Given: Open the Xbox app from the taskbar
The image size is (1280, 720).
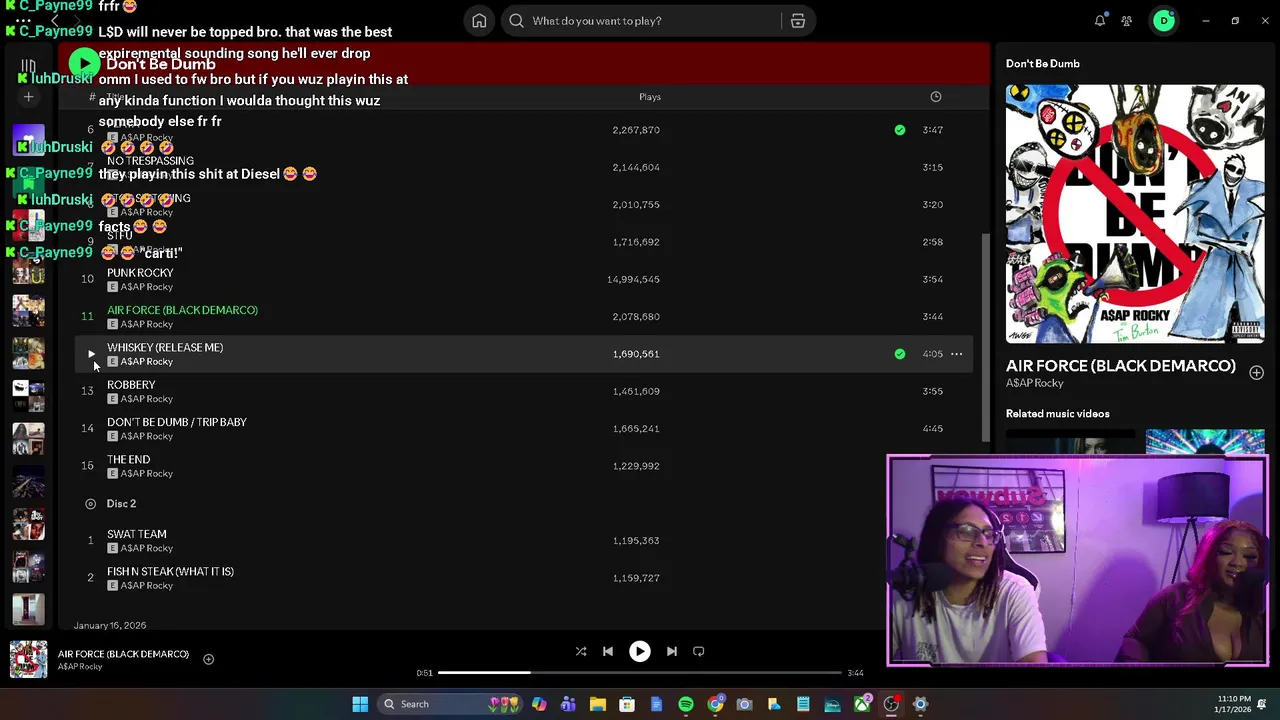Looking at the screenshot, I should coord(862,704).
